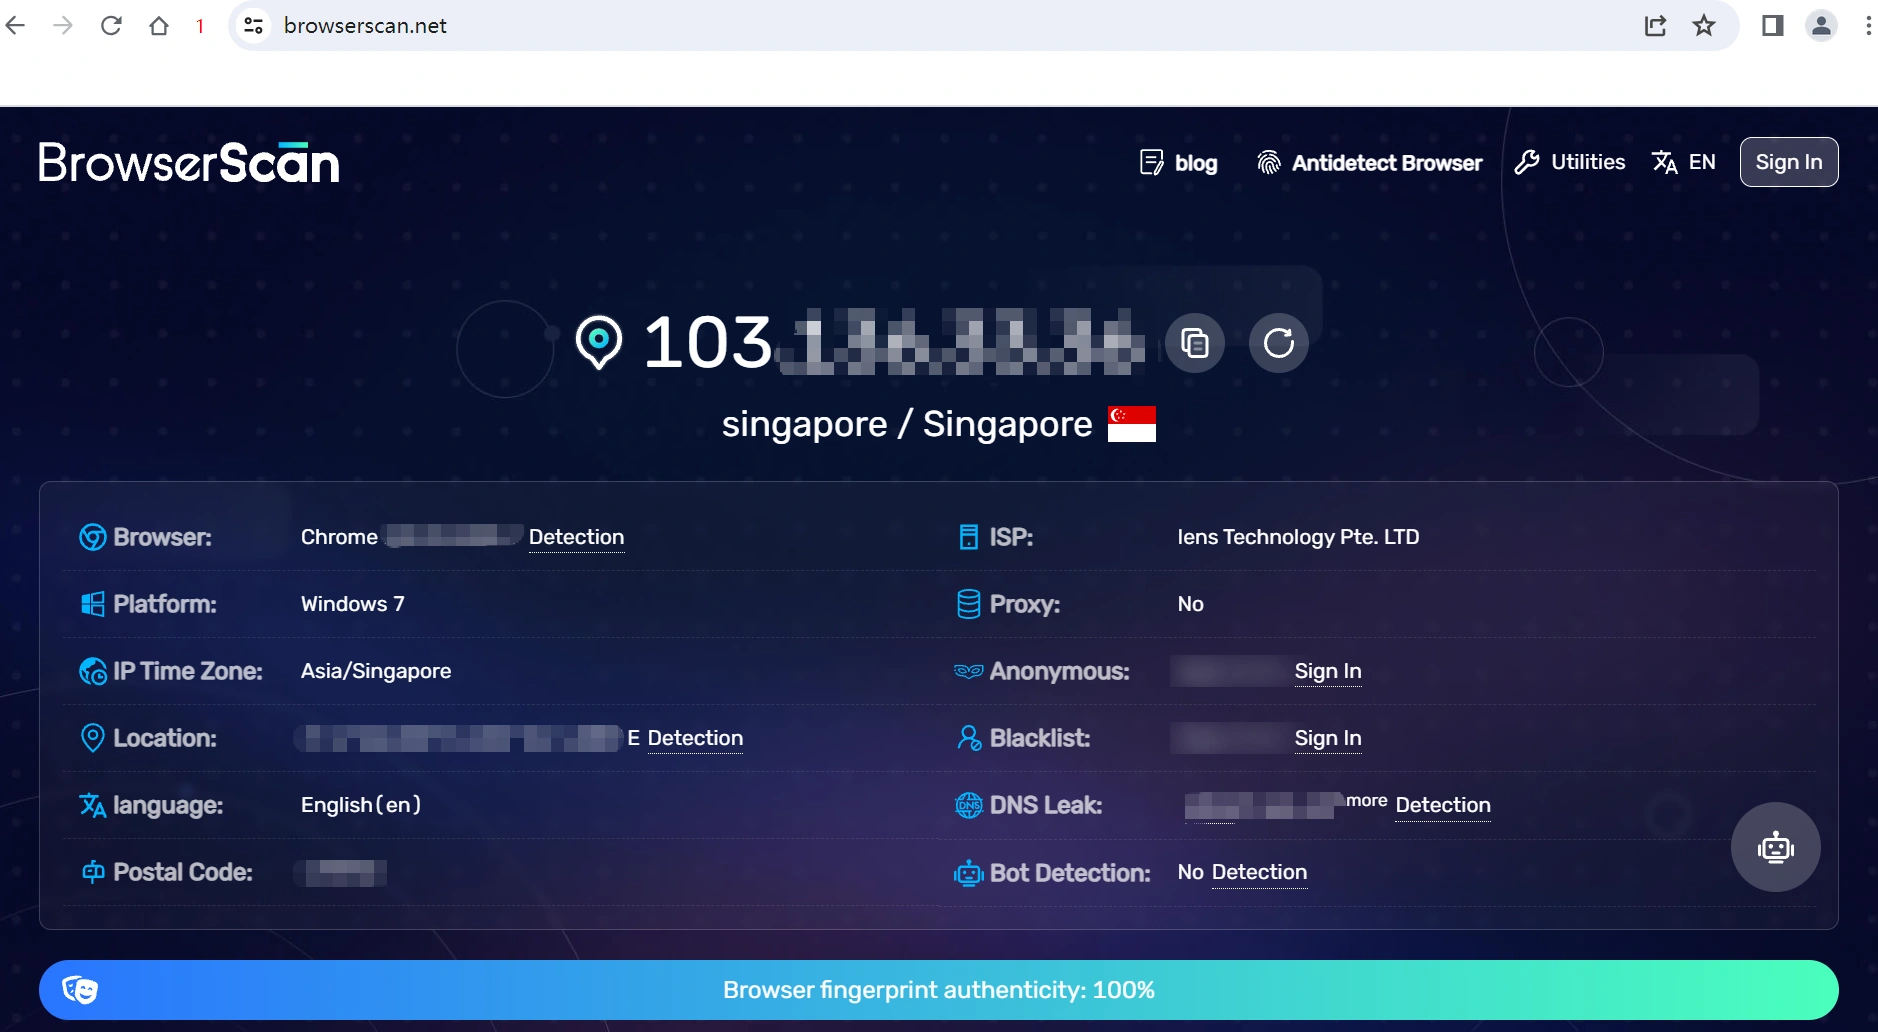1878x1032 pixels.
Task: Sign in to view Blacklist status
Action: click(x=1328, y=738)
